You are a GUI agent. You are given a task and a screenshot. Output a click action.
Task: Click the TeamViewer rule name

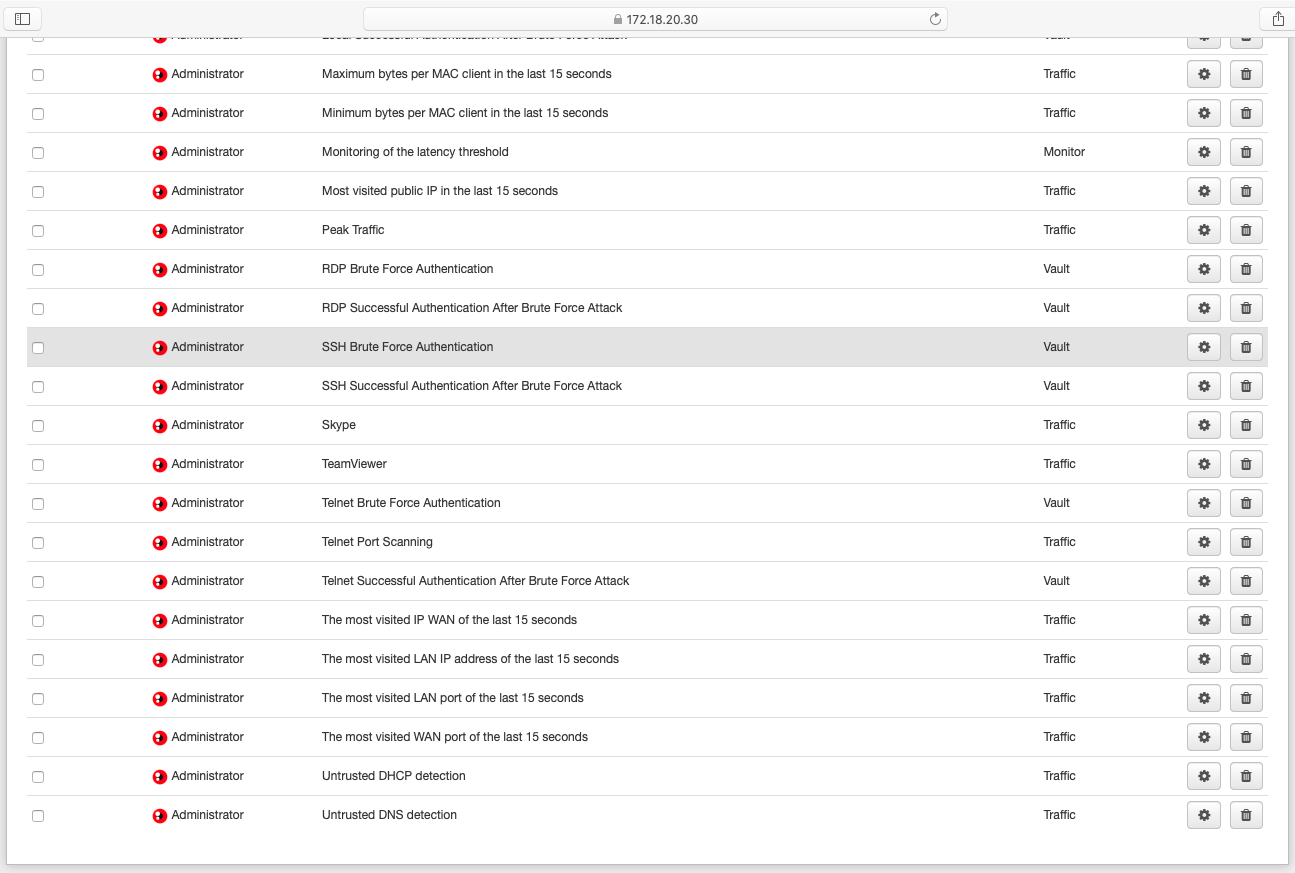pos(354,464)
